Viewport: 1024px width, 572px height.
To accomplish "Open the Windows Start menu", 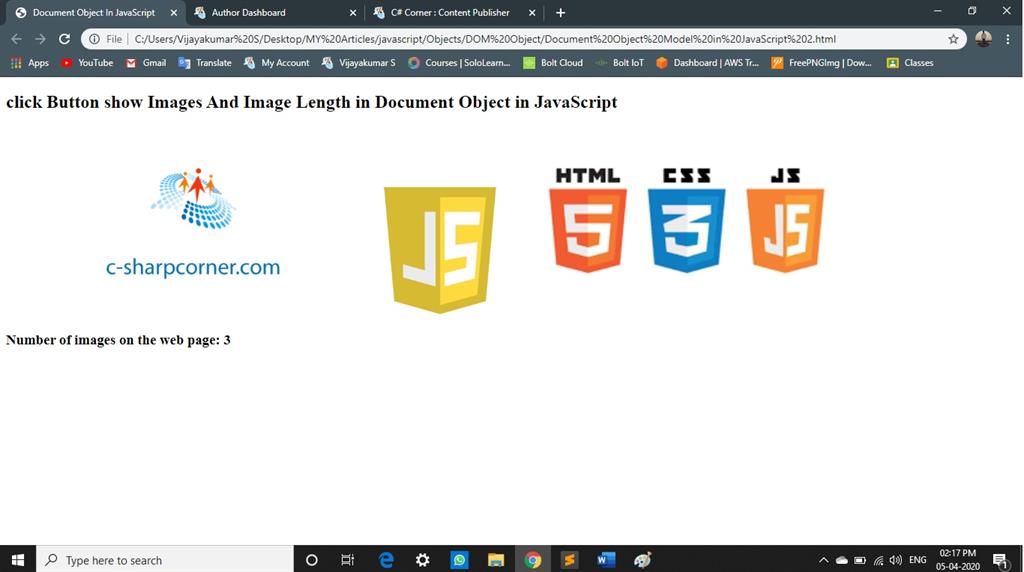I will pos(18,560).
